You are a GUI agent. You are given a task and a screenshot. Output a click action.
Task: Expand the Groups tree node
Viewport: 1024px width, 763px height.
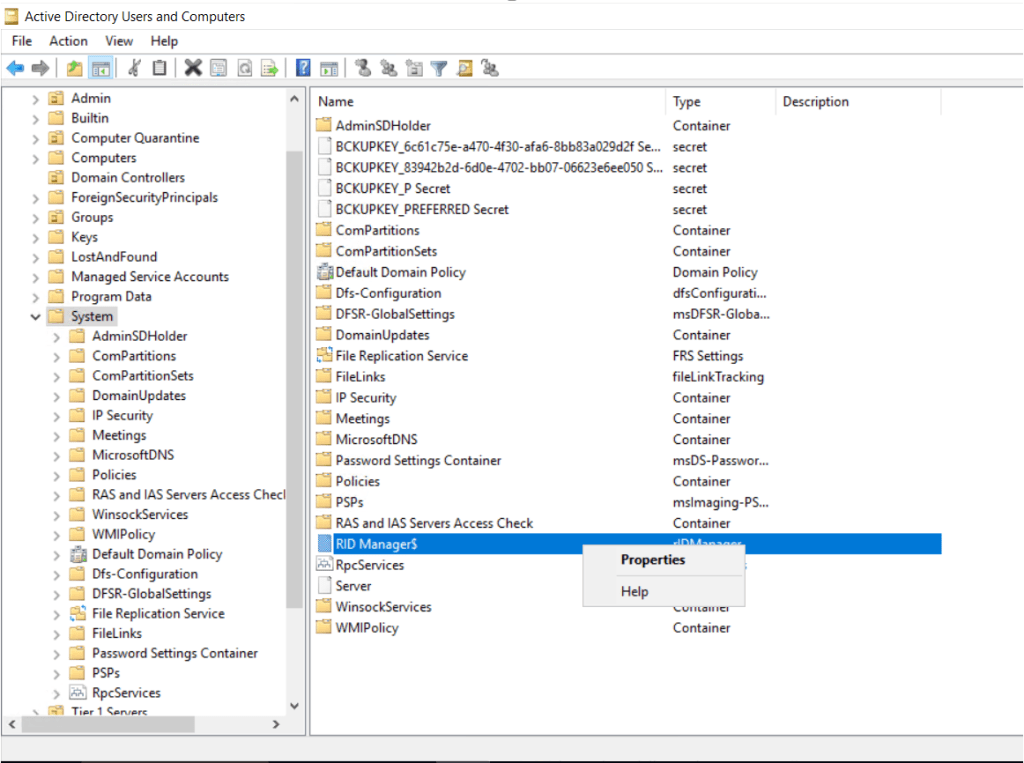[36, 218]
